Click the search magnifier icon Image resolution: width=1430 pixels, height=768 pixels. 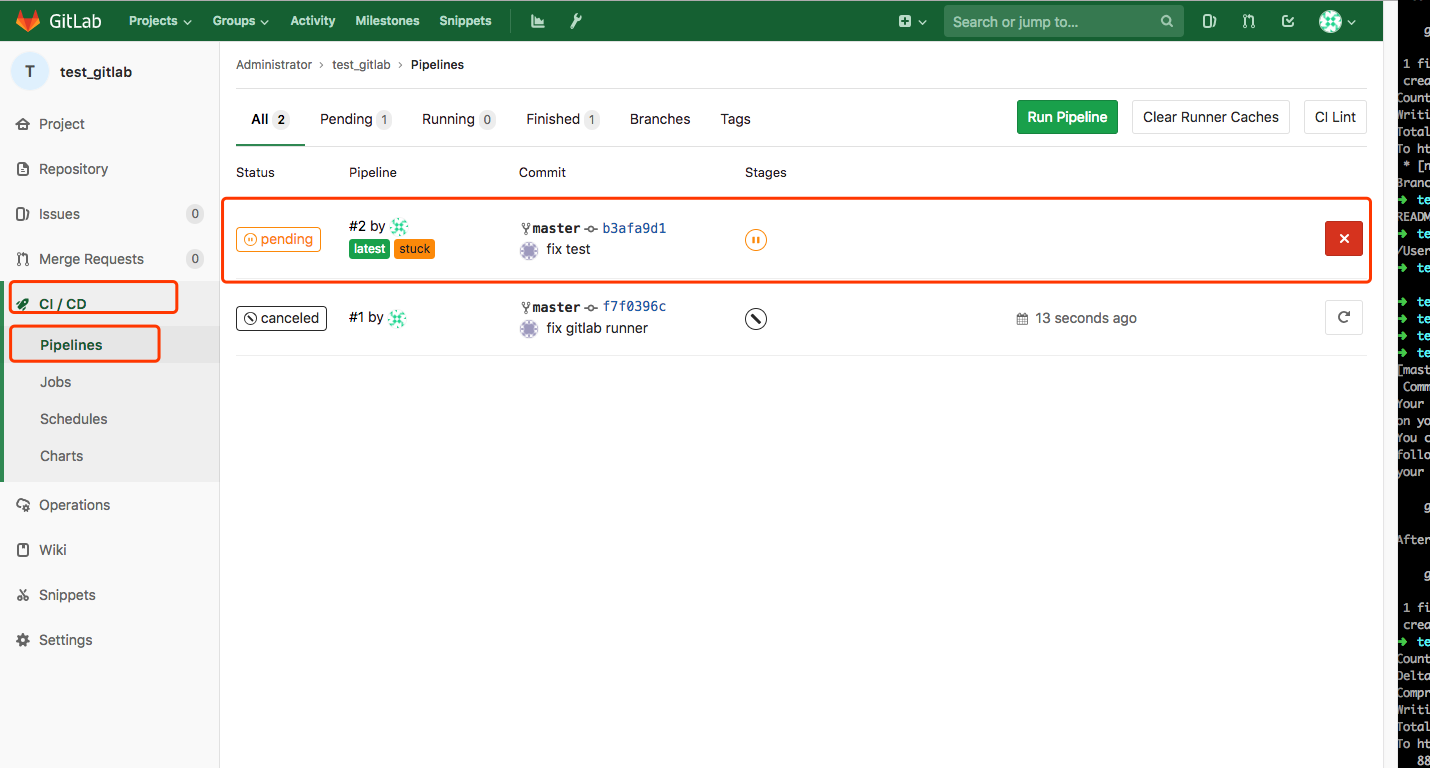(x=1167, y=21)
